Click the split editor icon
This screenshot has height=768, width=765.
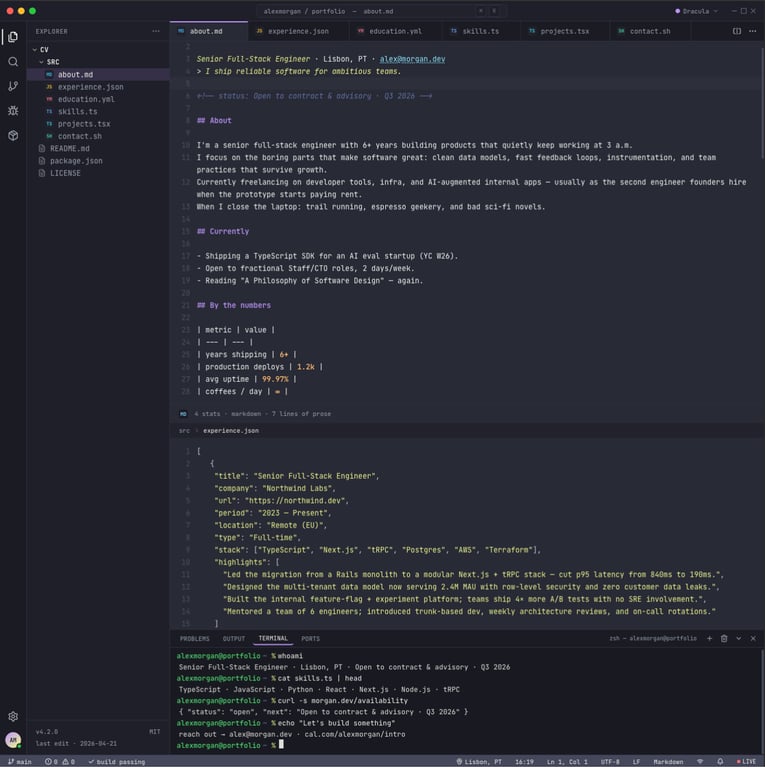[737, 31]
